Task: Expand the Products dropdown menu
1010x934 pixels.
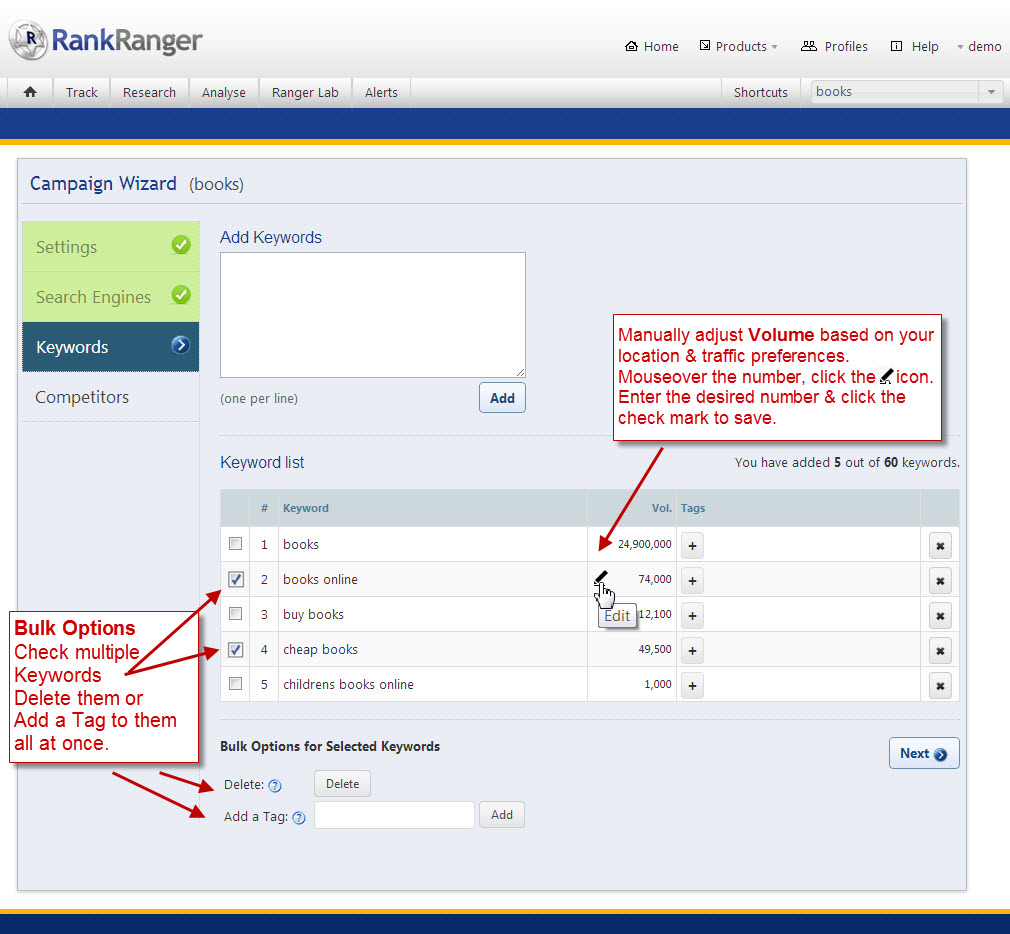Action: [x=739, y=46]
